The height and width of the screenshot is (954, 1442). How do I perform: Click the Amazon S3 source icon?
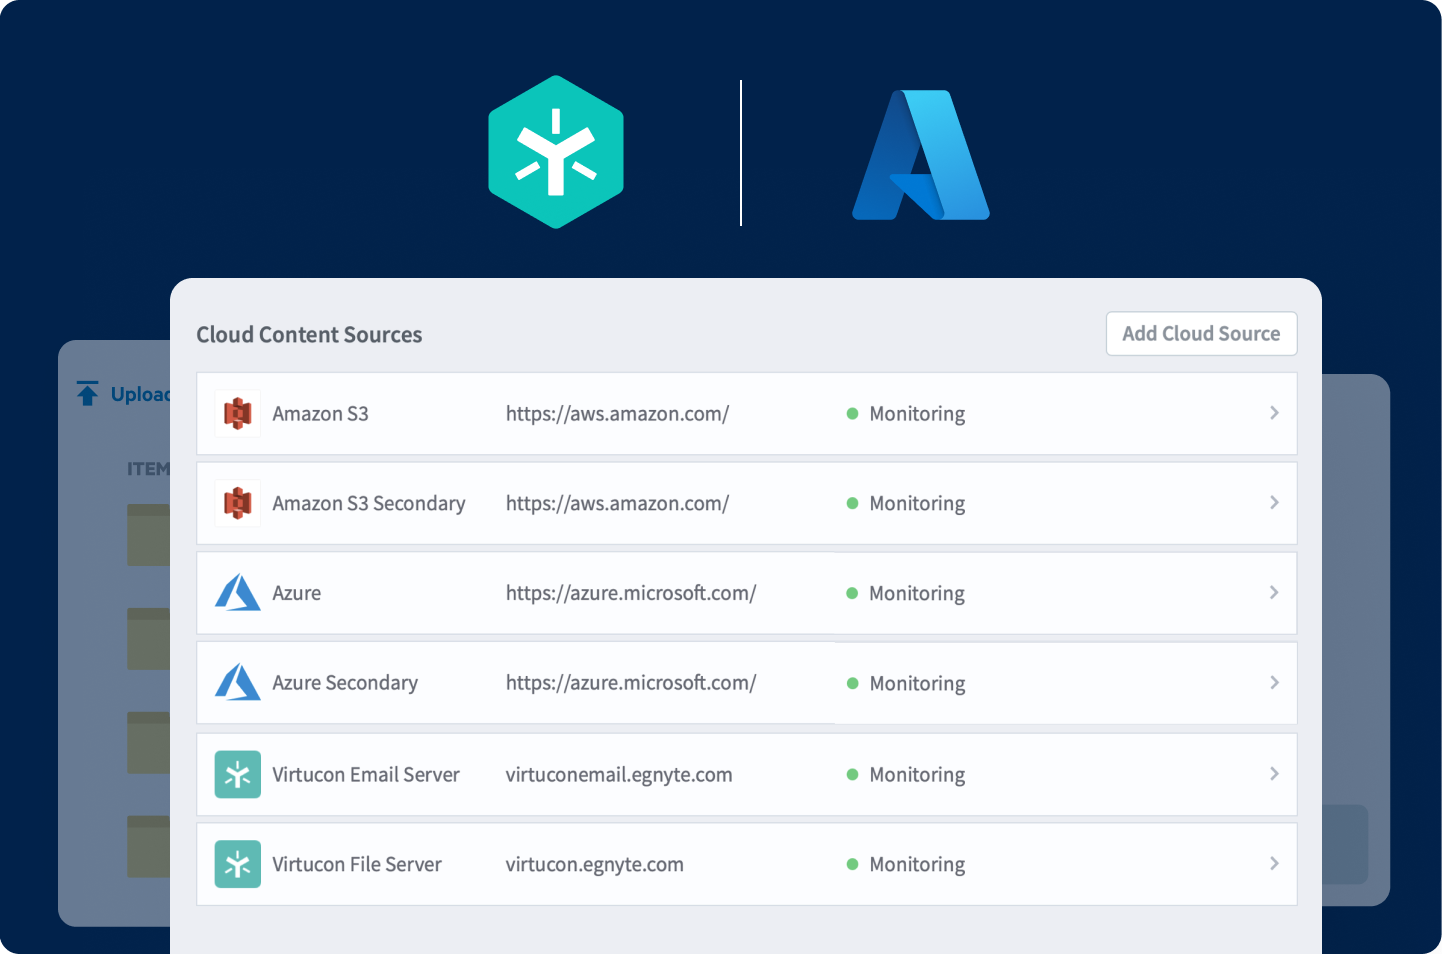point(237,413)
